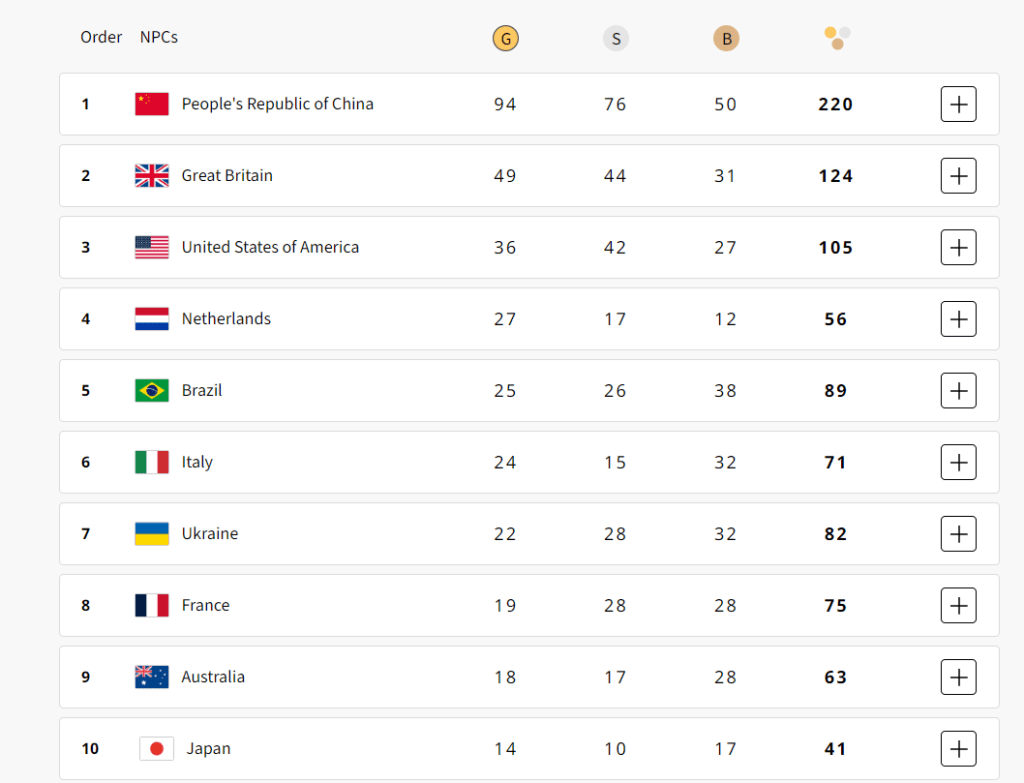Screen dimensions: 1024x783
Task: Click the Japan flag icon
Action: point(156,748)
